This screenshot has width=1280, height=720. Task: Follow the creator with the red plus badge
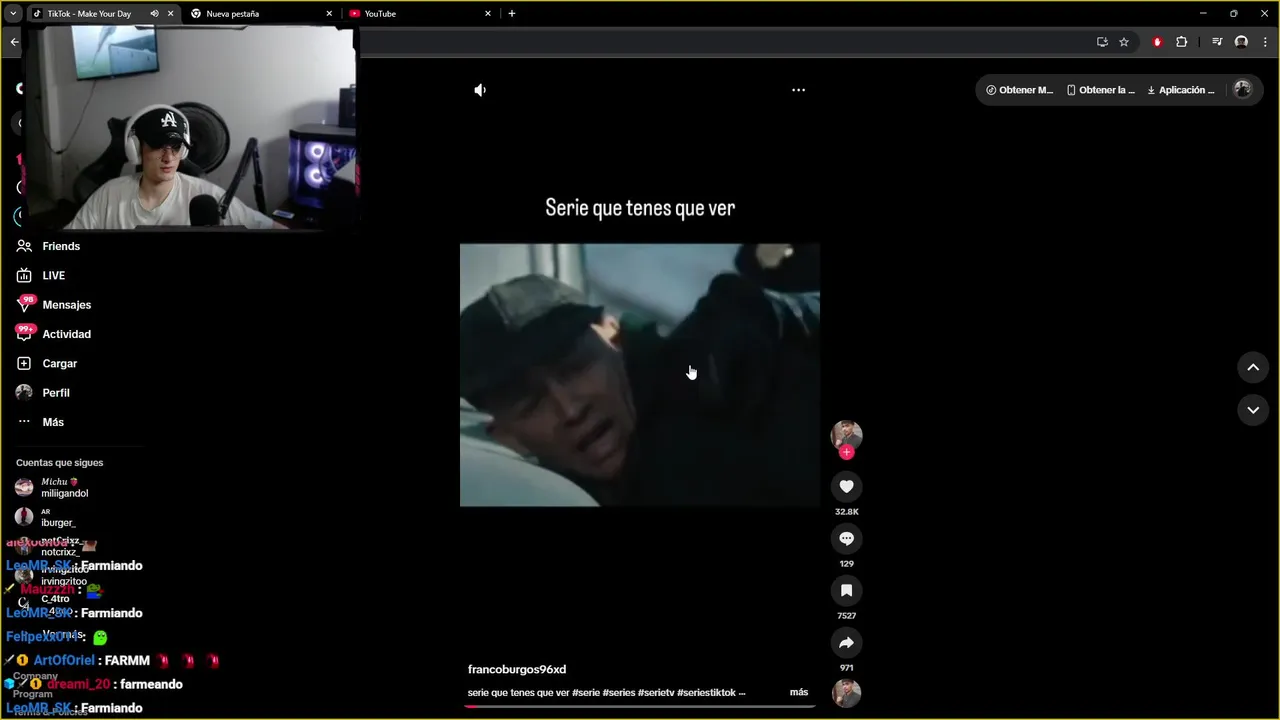tap(846, 452)
